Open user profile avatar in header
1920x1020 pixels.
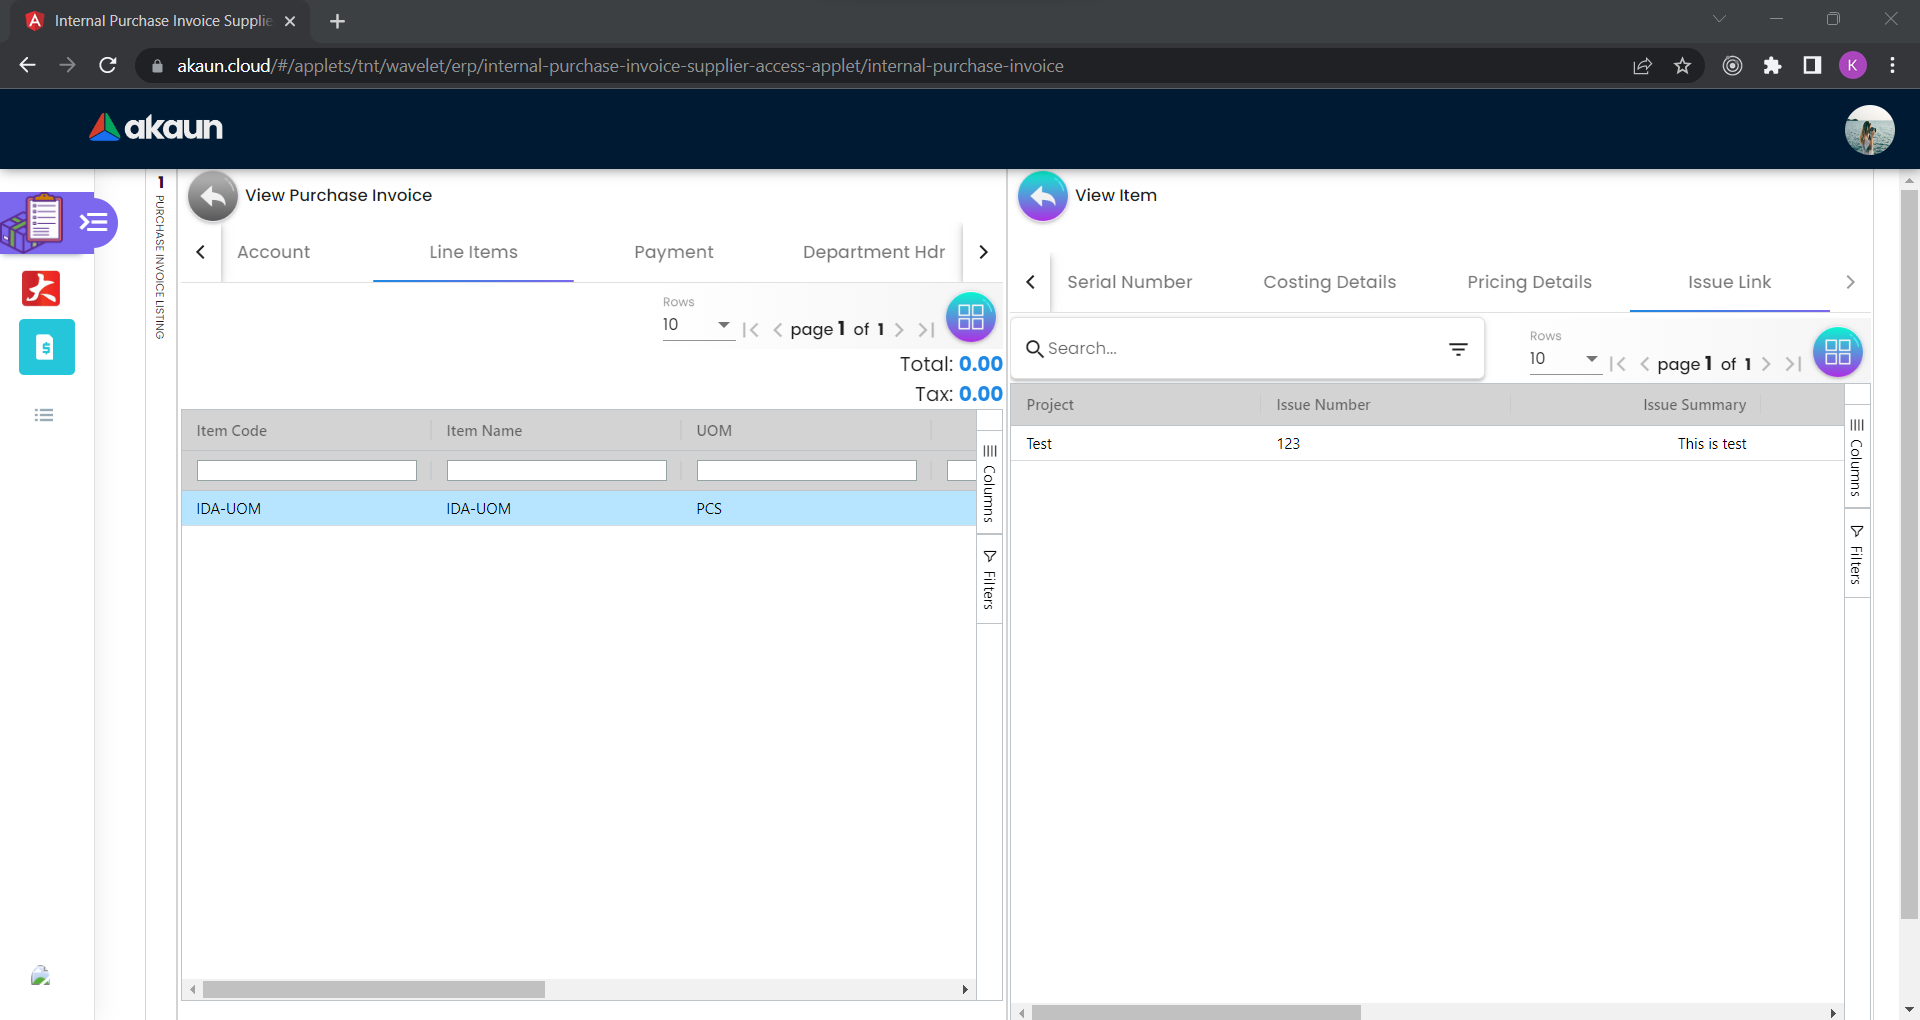1869,130
